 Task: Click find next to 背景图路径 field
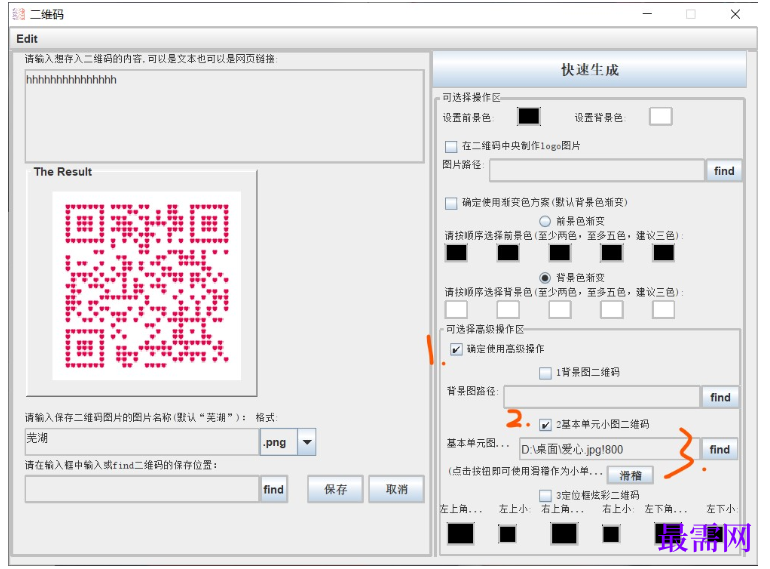pyautogui.click(x=720, y=397)
